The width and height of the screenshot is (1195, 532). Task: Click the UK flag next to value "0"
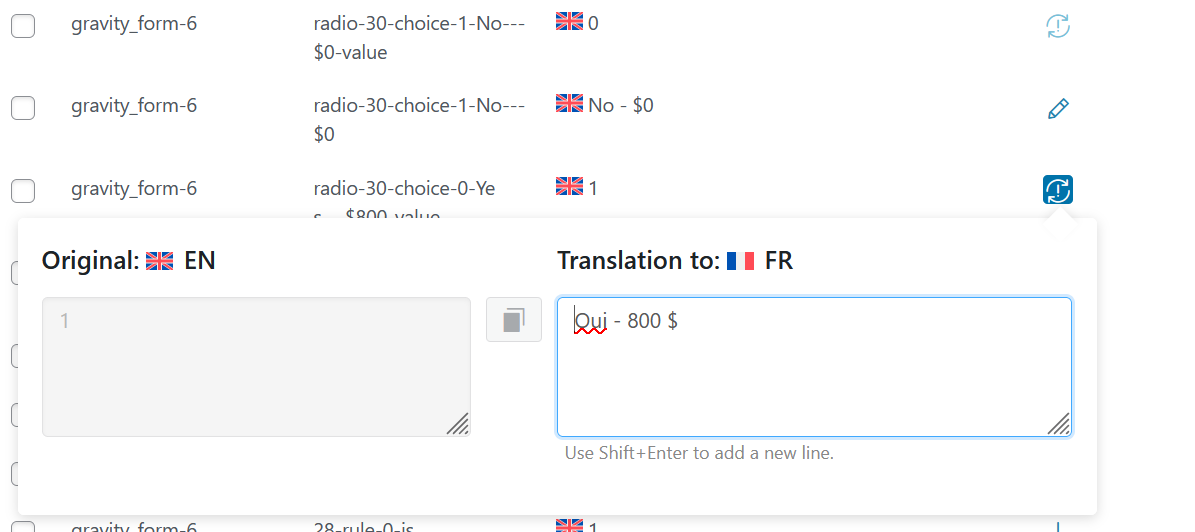569,22
